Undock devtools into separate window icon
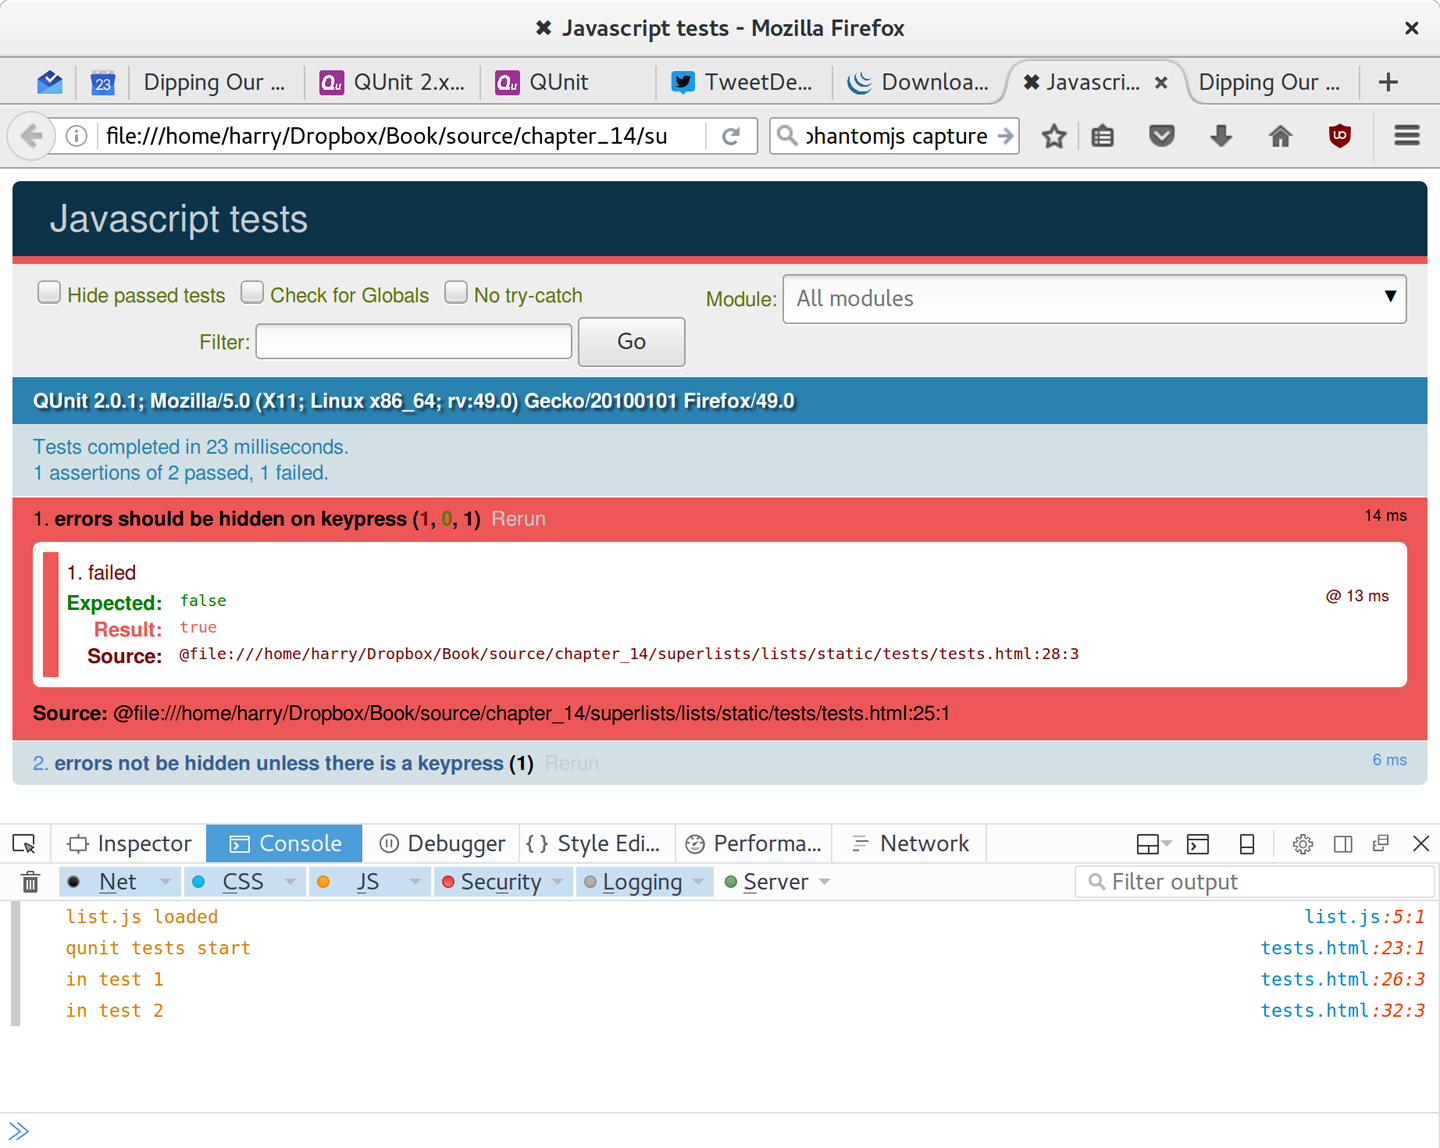The height and width of the screenshot is (1148, 1440). [x=1381, y=844]
